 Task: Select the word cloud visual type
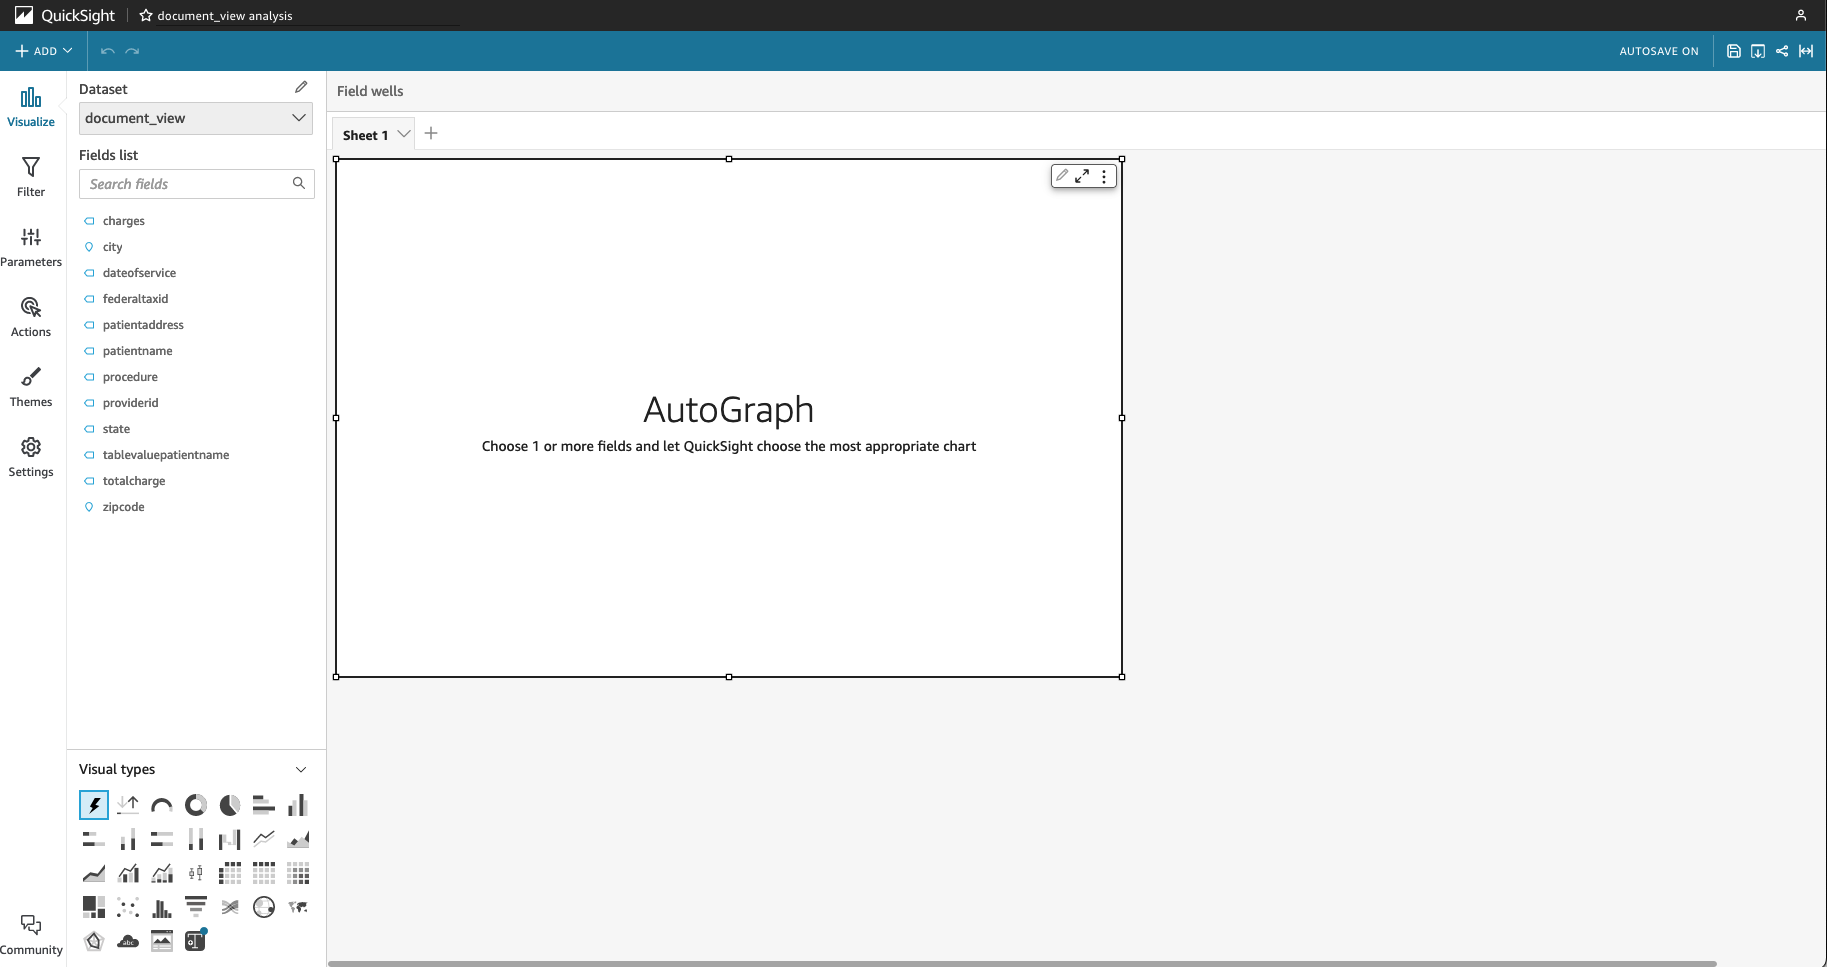127,940
